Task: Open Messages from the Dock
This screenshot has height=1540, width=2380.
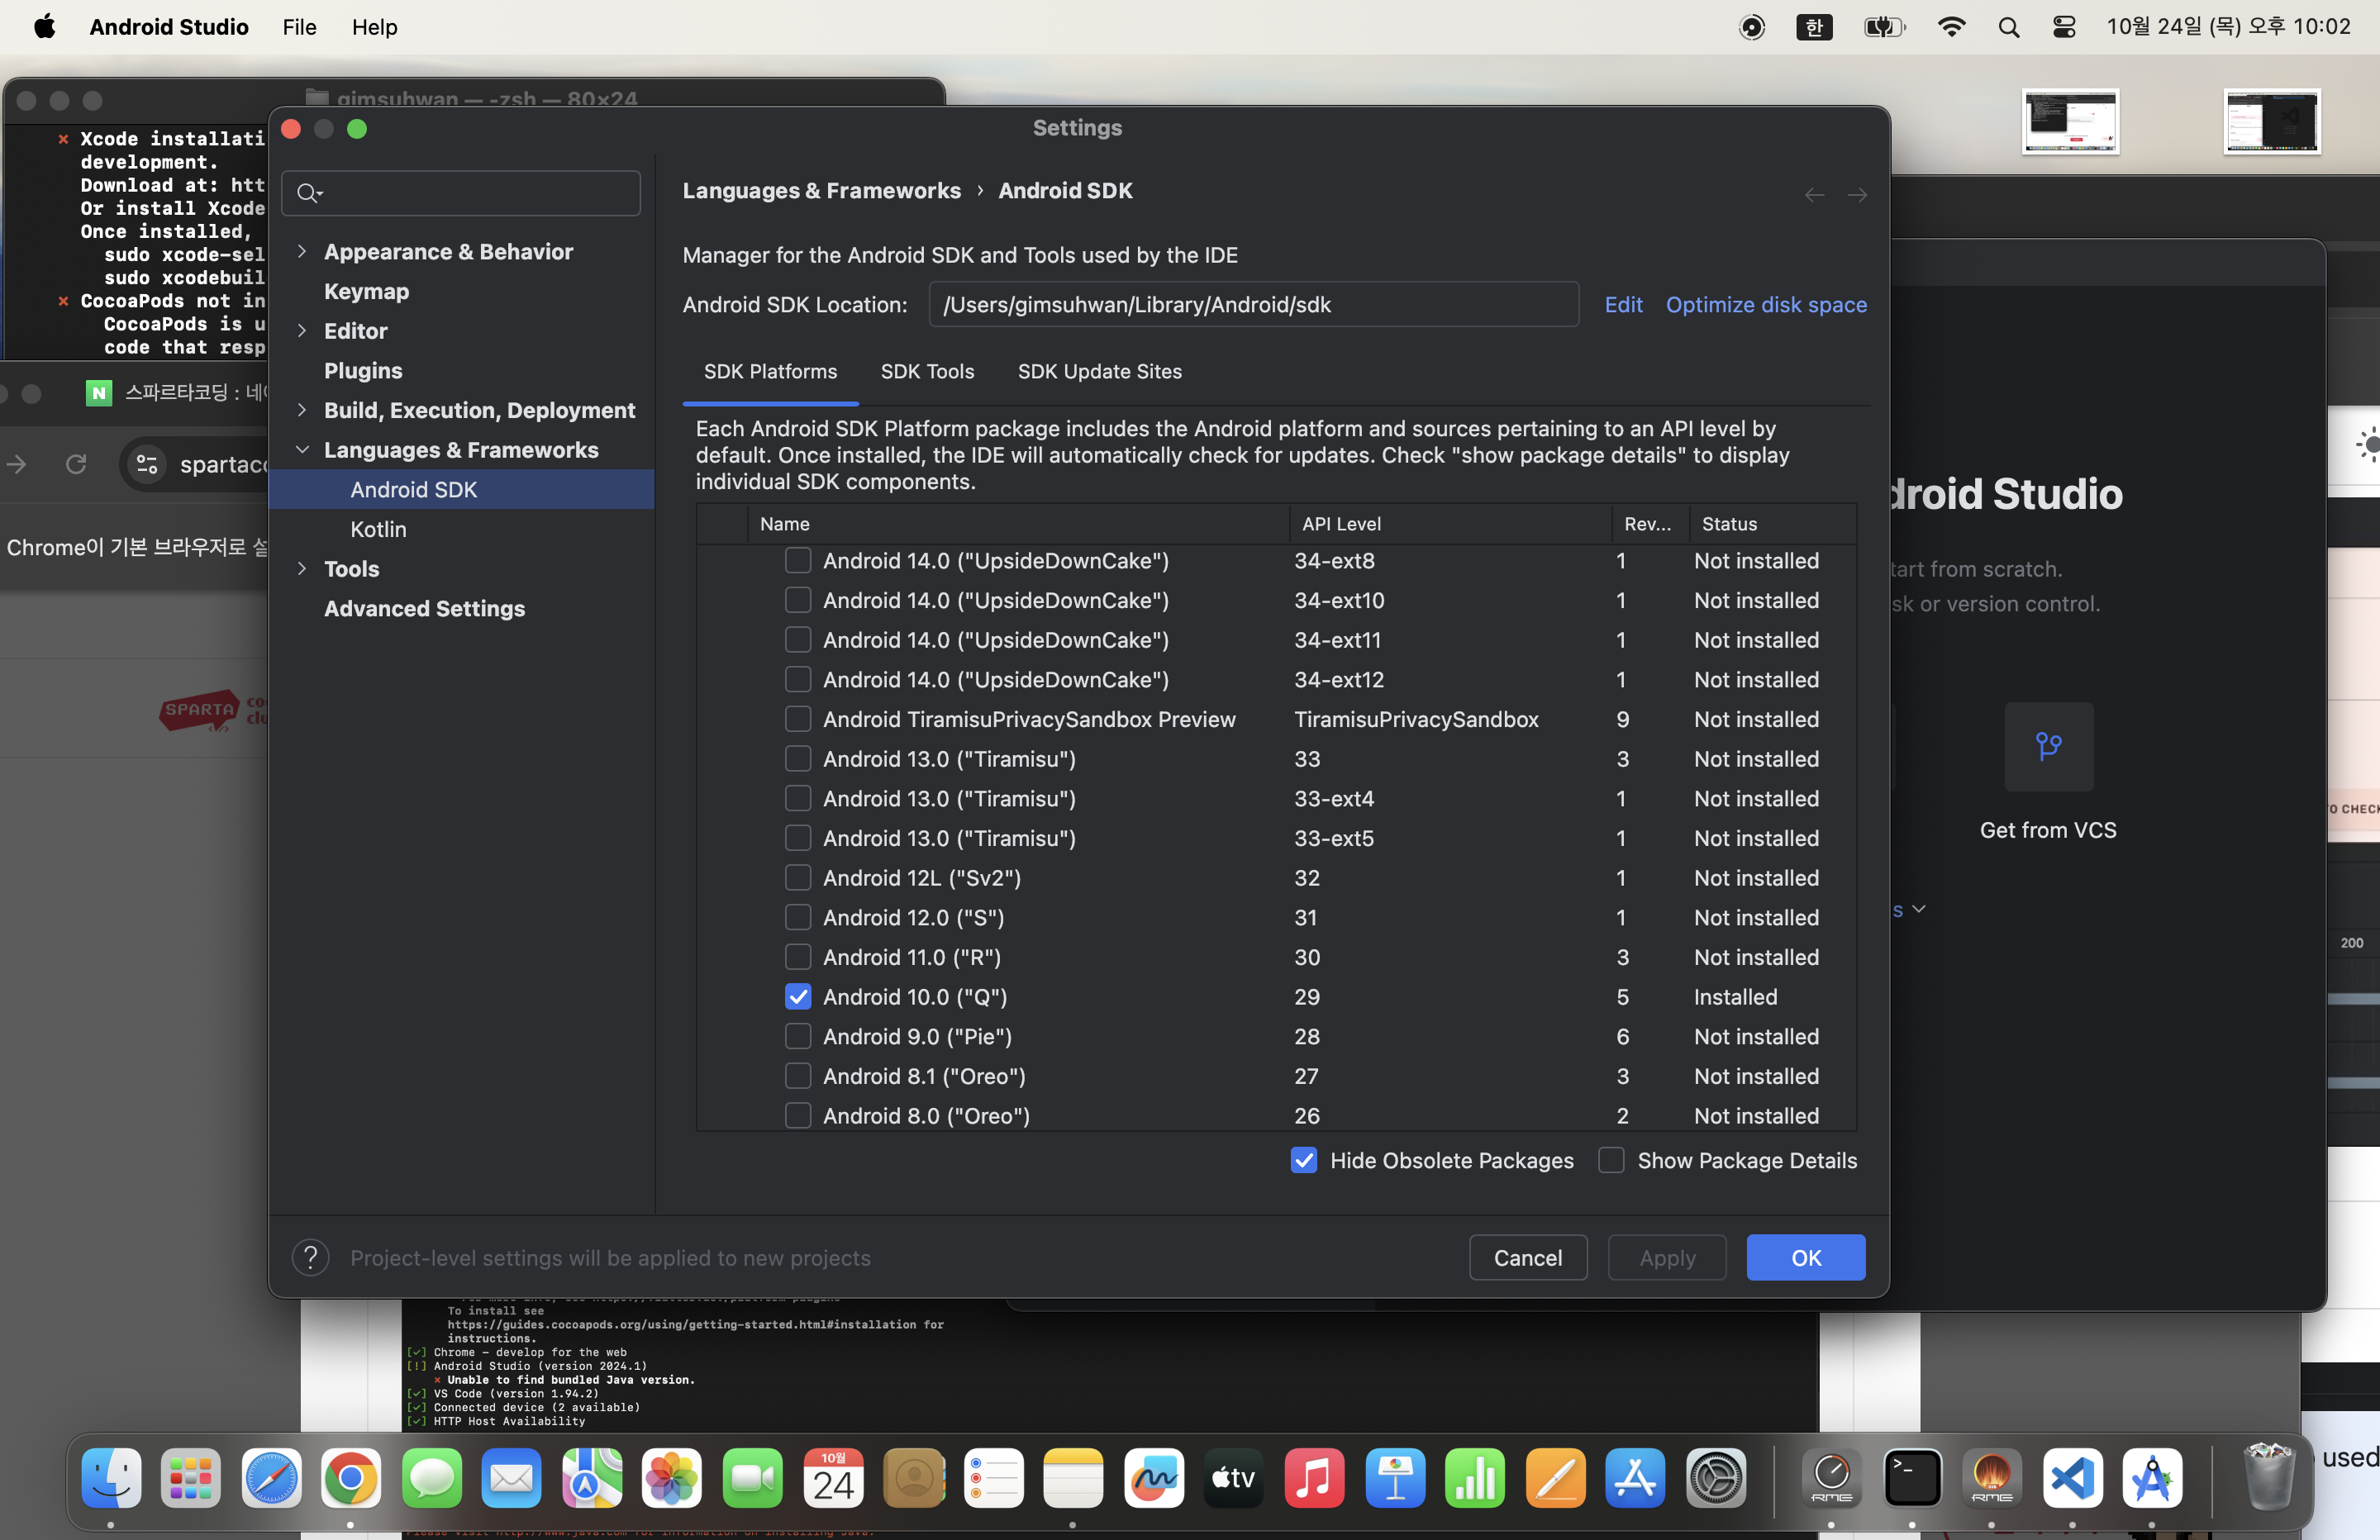Action: pos(432,1478)
